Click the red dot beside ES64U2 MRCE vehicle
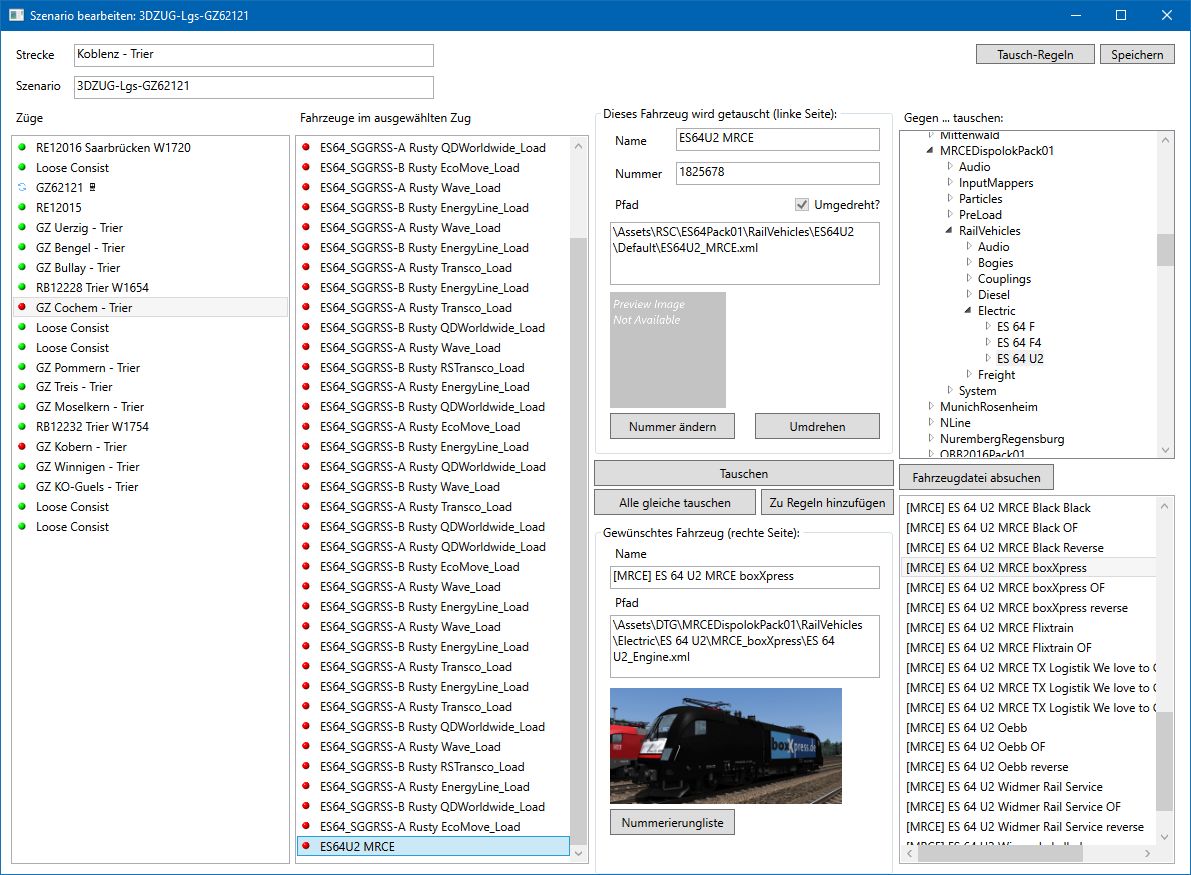 pos(306,847)
